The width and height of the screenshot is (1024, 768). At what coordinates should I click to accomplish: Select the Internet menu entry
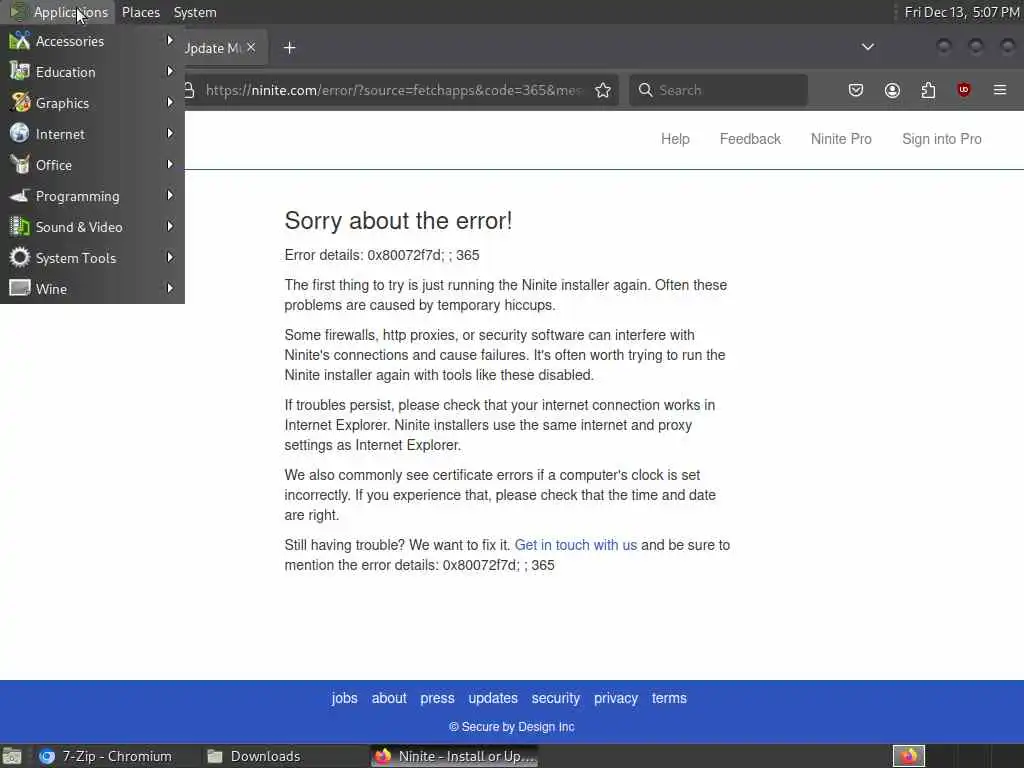click(x=92, y=133)
